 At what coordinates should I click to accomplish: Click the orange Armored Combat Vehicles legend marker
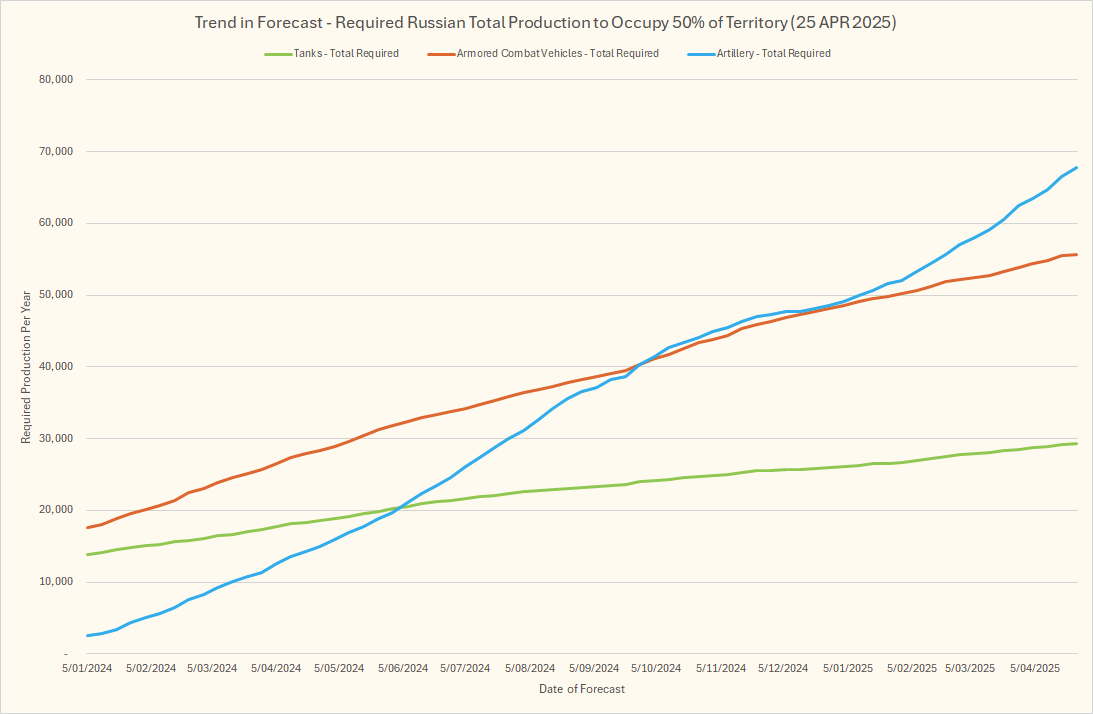440,53
